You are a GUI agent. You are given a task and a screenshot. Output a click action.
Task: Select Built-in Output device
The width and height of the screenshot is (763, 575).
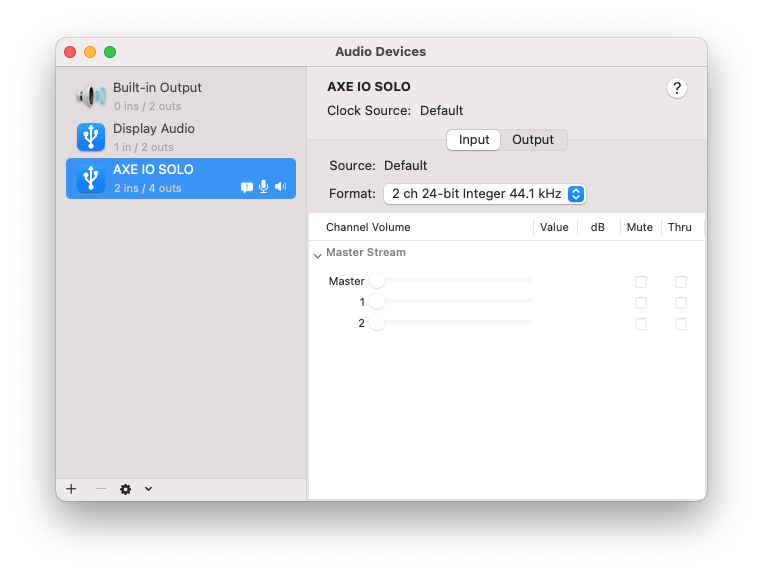(x=181, y=96)
